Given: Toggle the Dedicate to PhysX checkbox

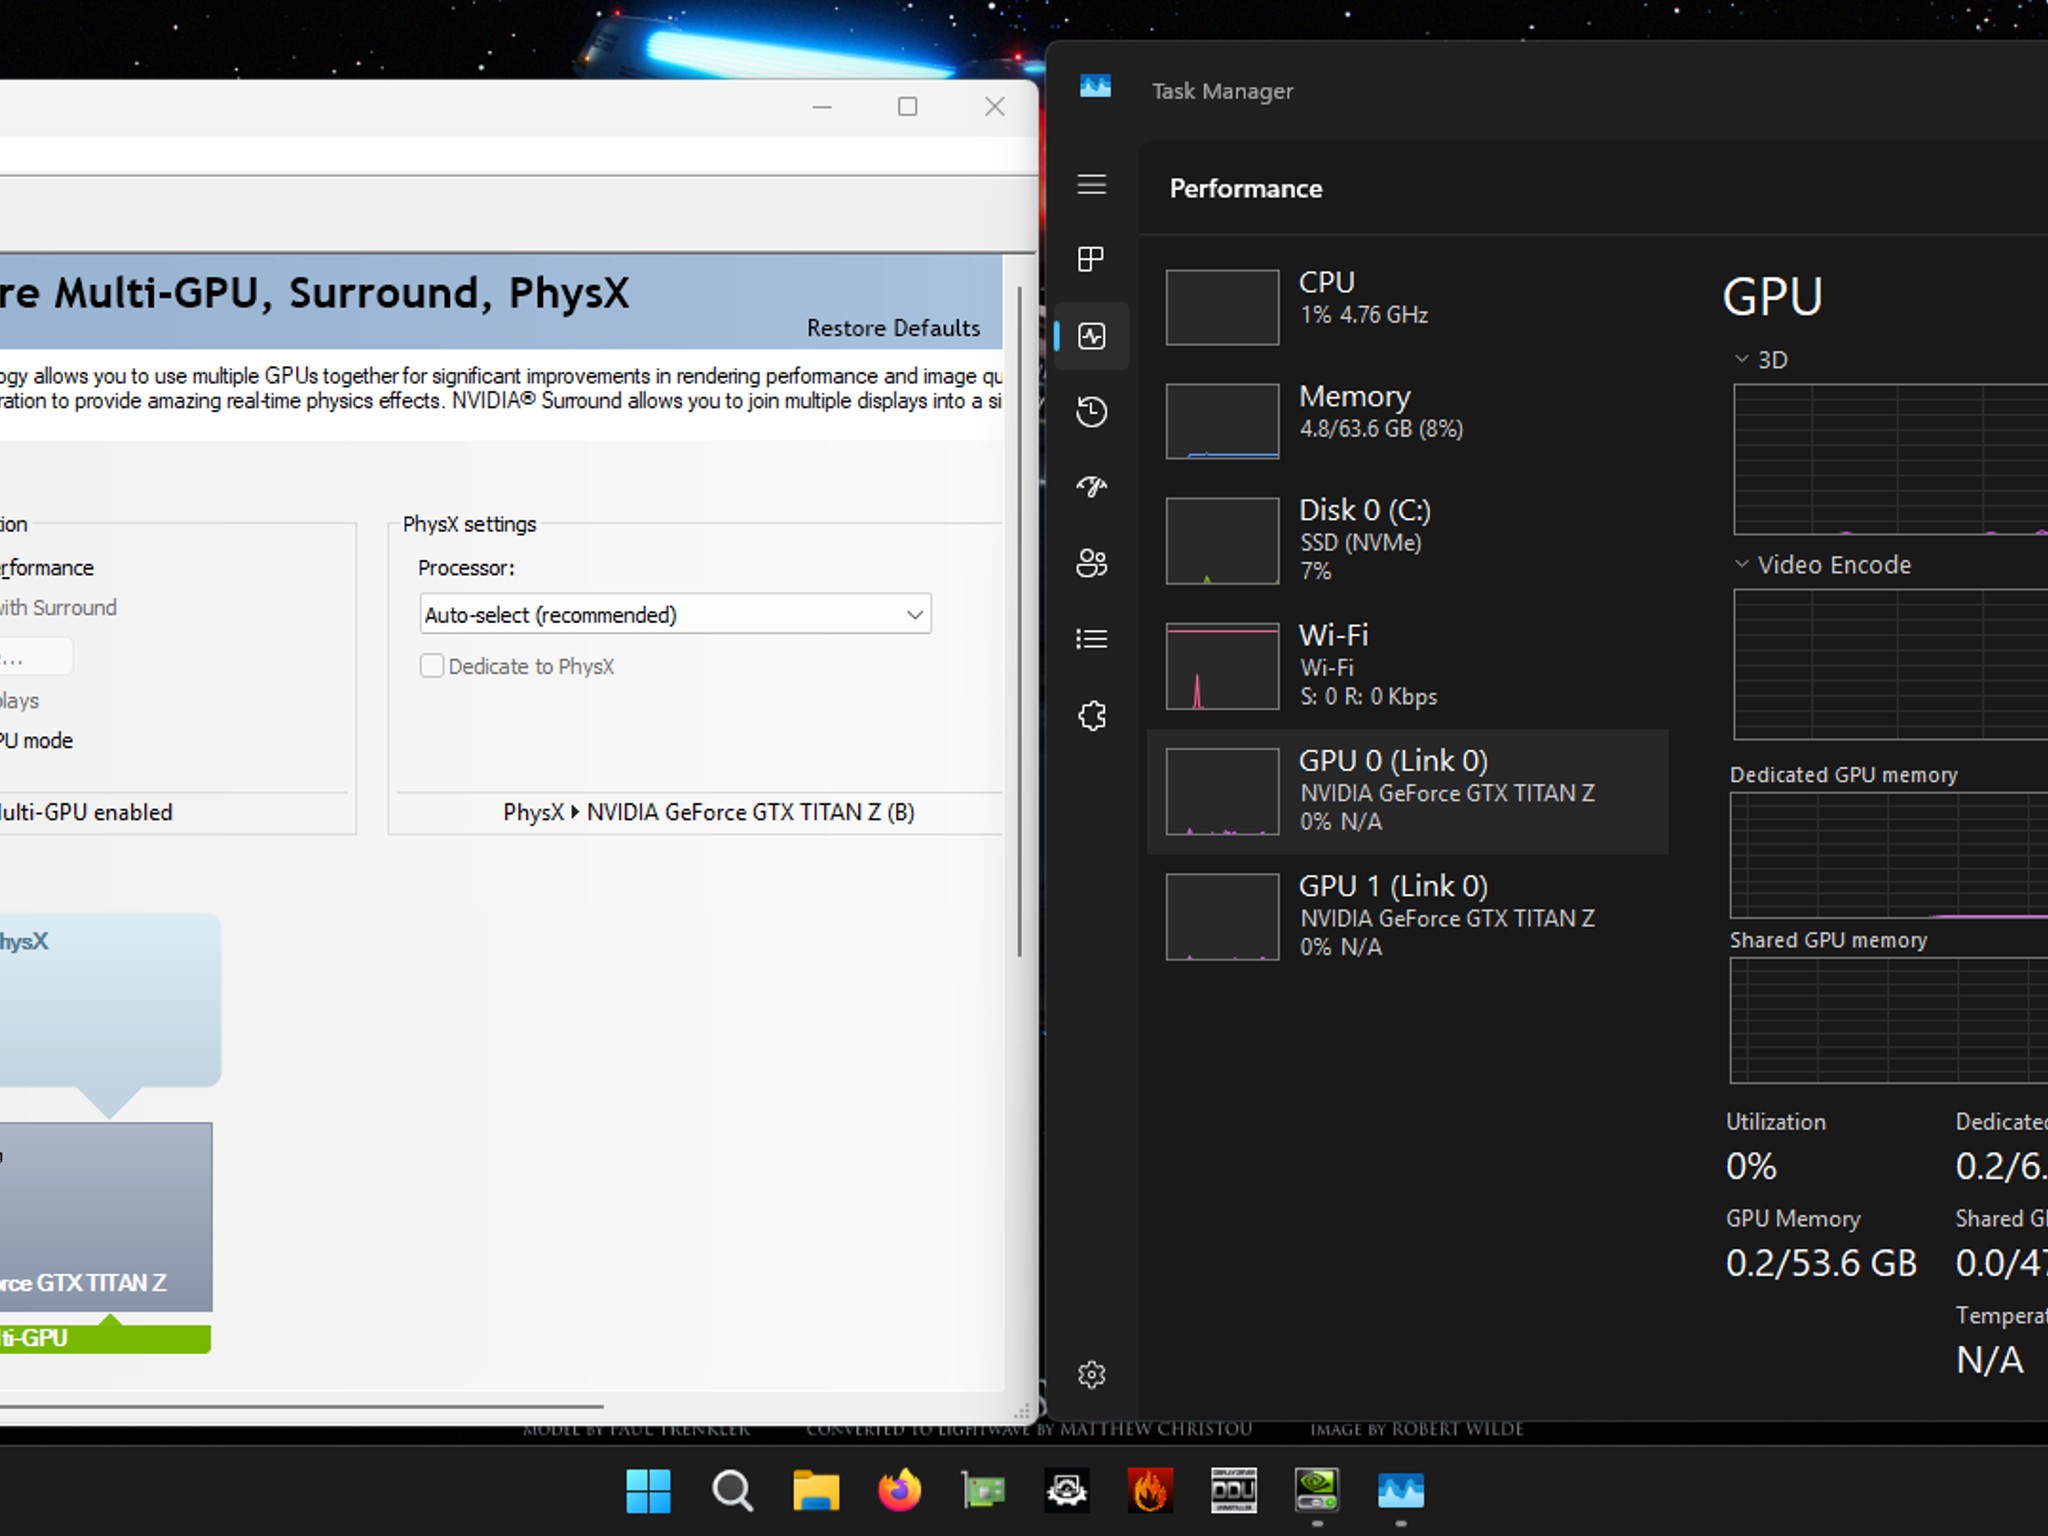Looking at the screenshot, I should [x=432, y=666].
